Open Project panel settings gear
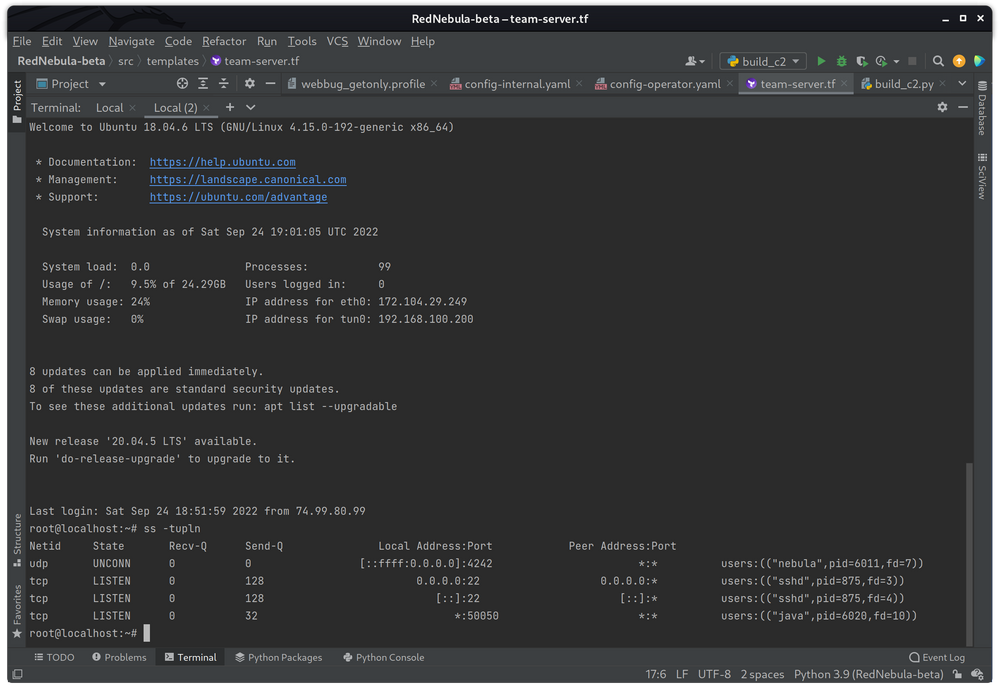Viewport: 1000px width, 690px height. 249,83
